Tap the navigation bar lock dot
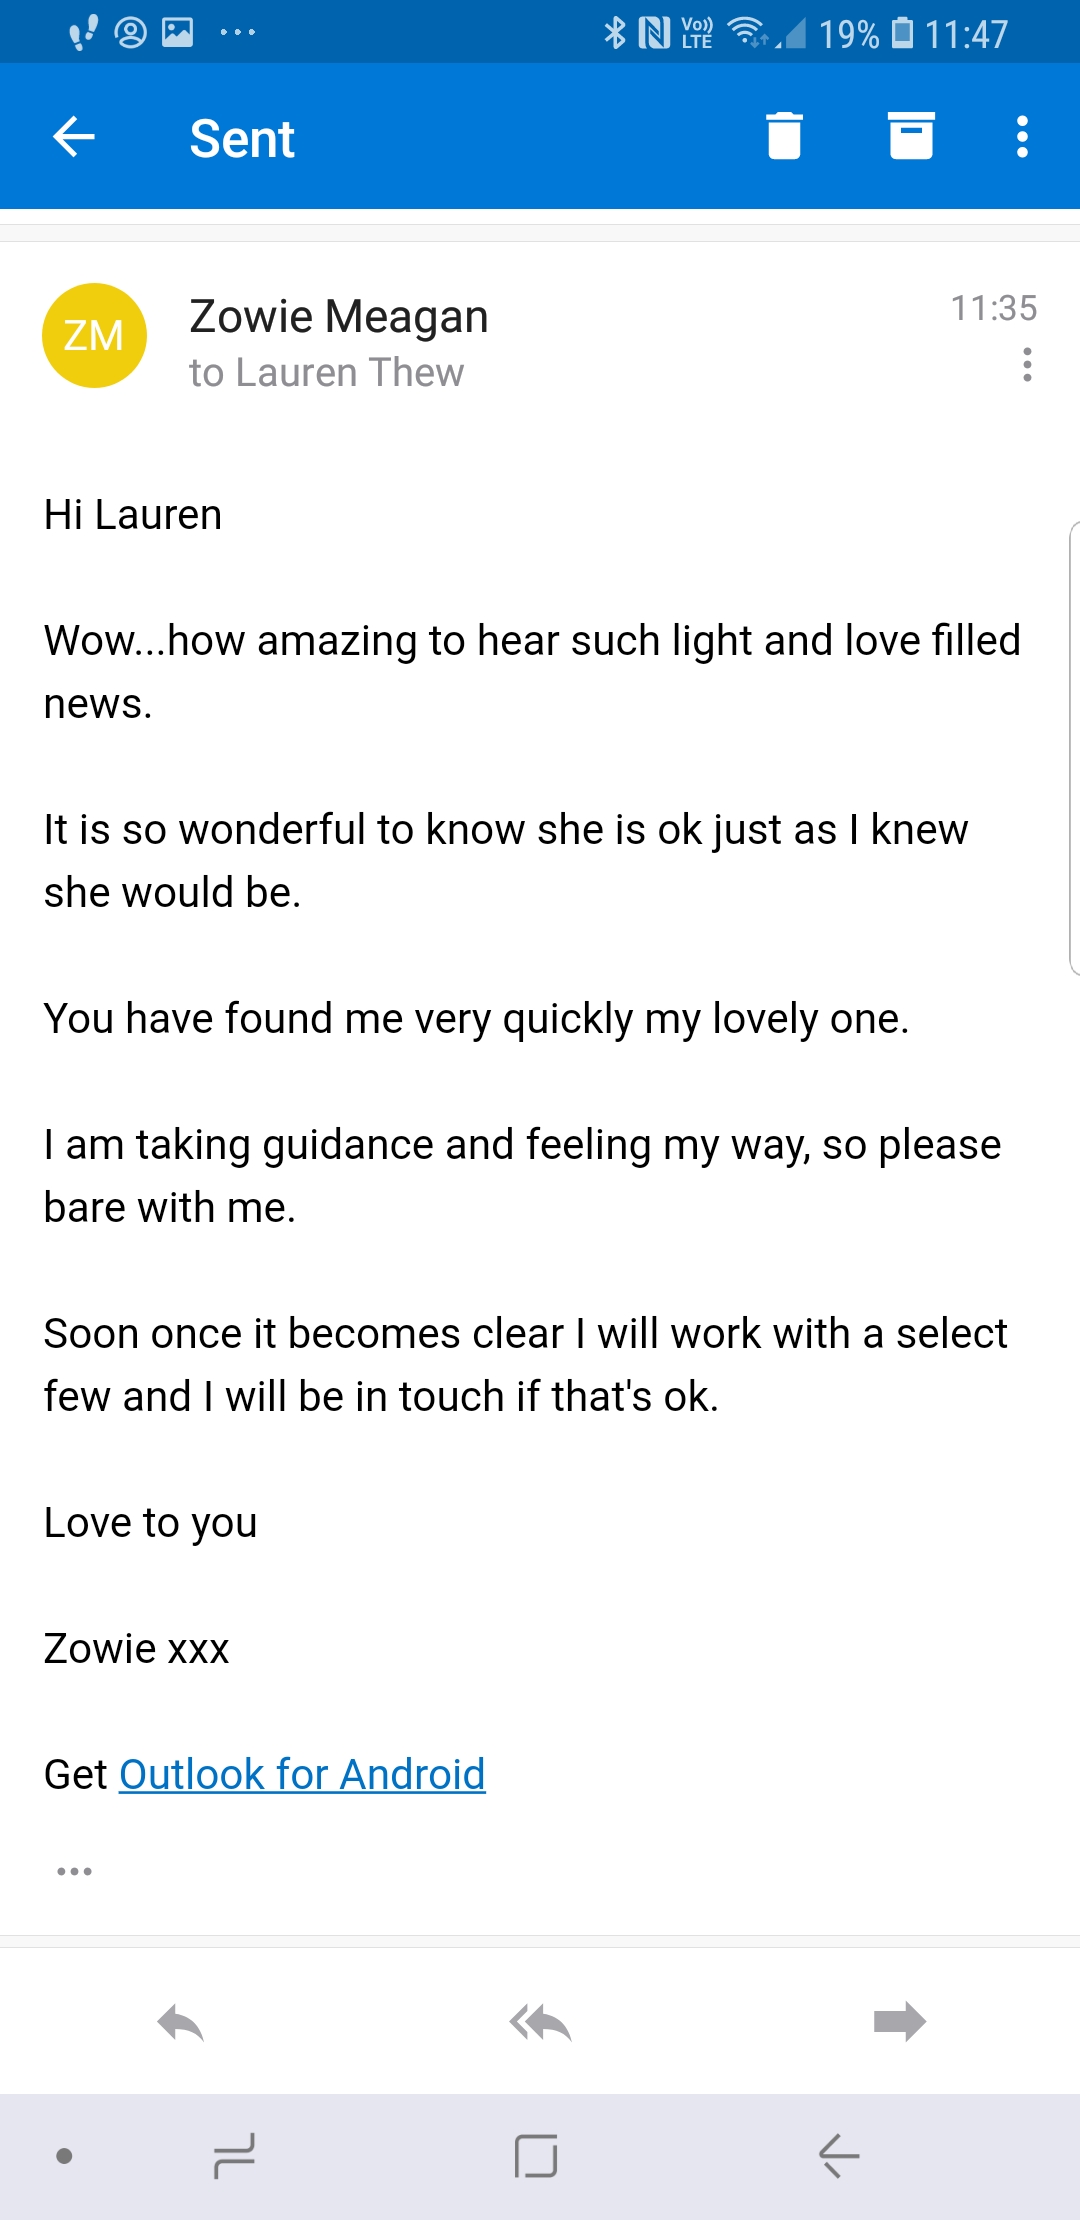This screenshot has height=2220, width=1080. (65, 2156)
